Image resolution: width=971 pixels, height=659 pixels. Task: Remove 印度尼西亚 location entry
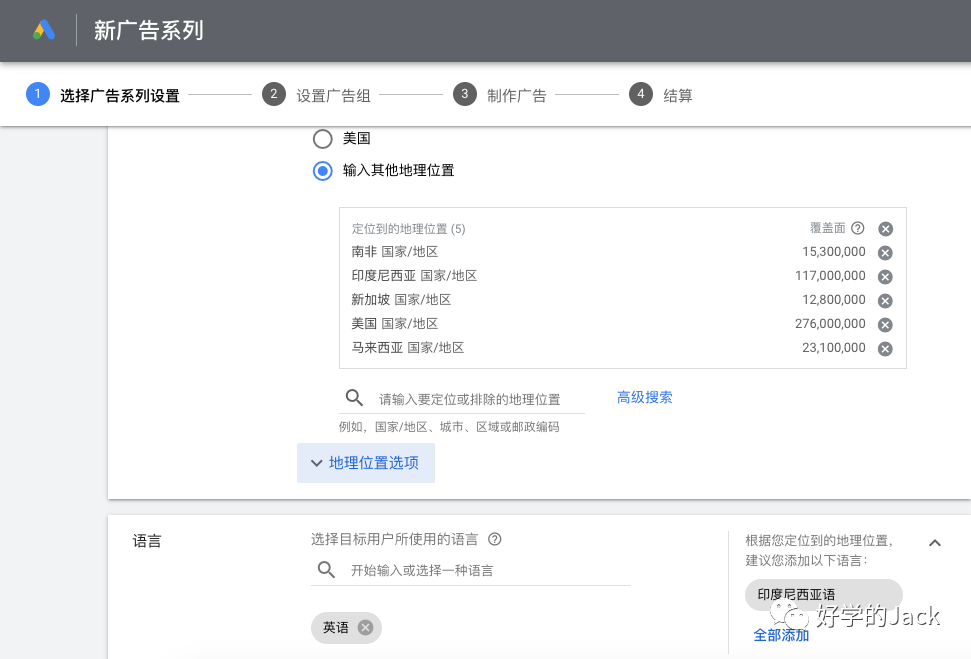884,276
